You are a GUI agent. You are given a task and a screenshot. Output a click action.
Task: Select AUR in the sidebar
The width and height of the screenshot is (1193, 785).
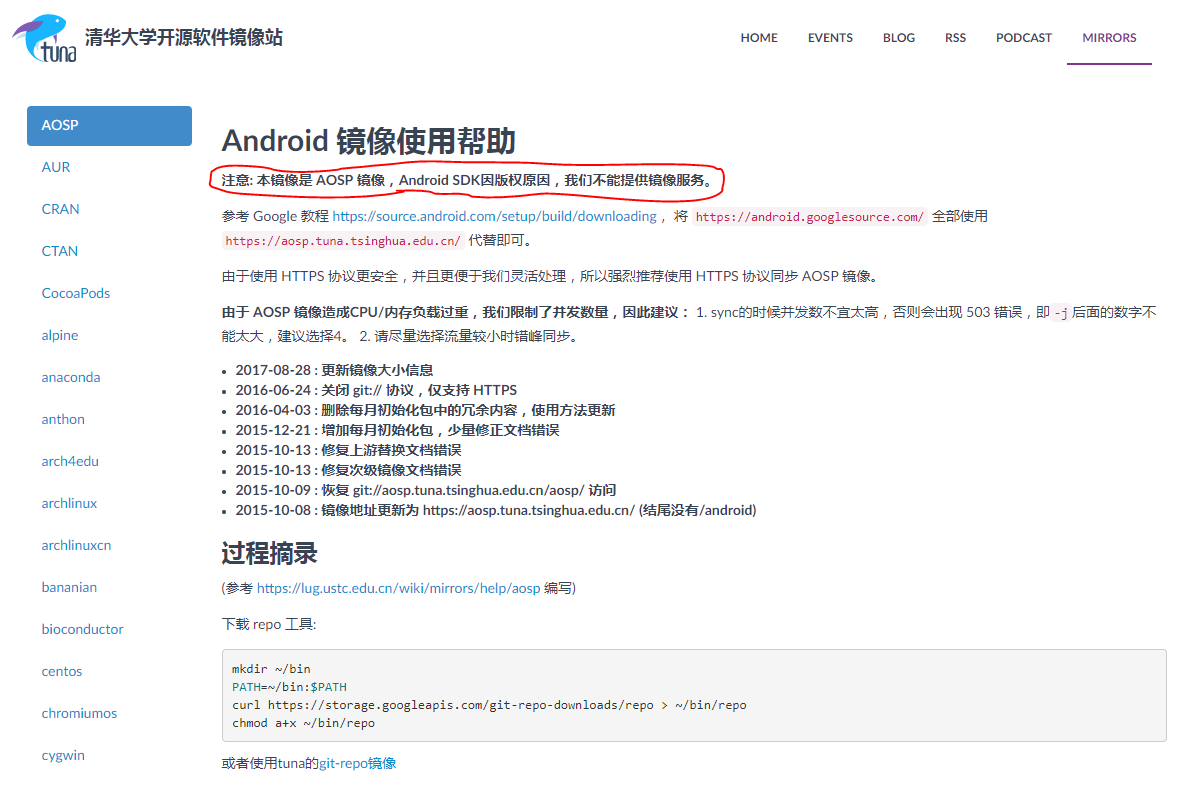click(x=56, y=167)
